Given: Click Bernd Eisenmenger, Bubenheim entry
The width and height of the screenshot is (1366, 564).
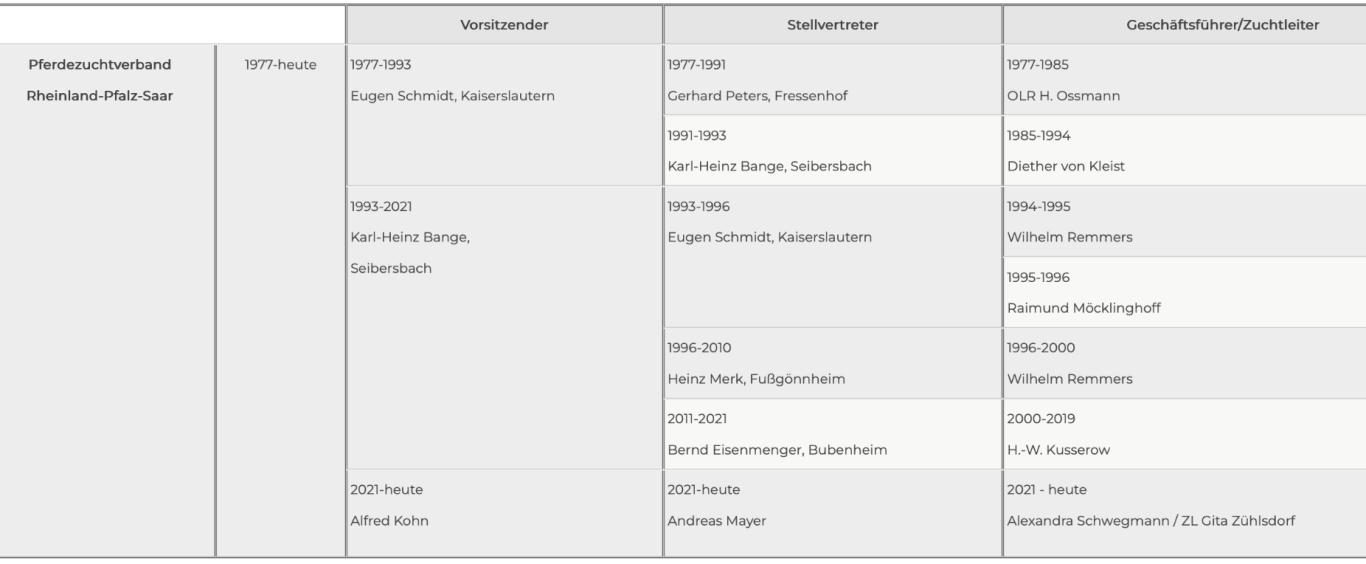Looking at the screenshot, I should 777,450.
